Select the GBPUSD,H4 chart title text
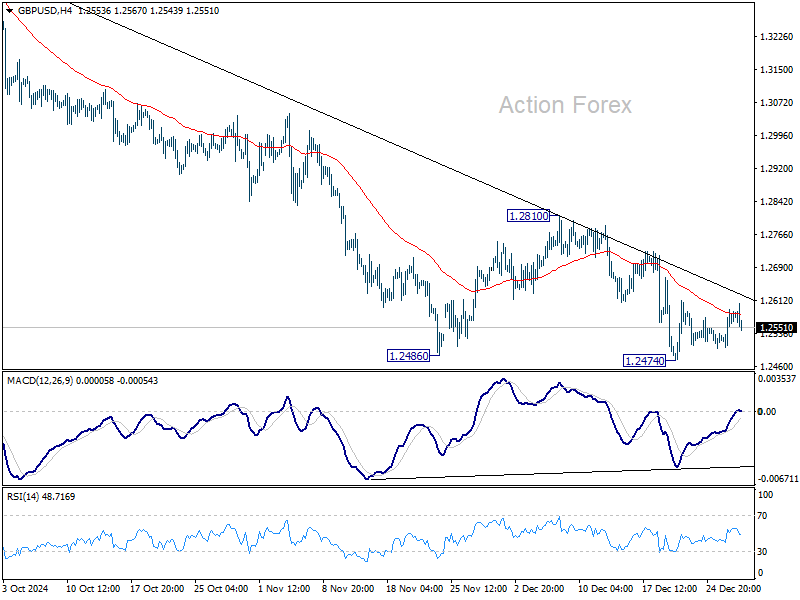Image resolution: width=800 pixels, height=600 pixels. [45, 11]
